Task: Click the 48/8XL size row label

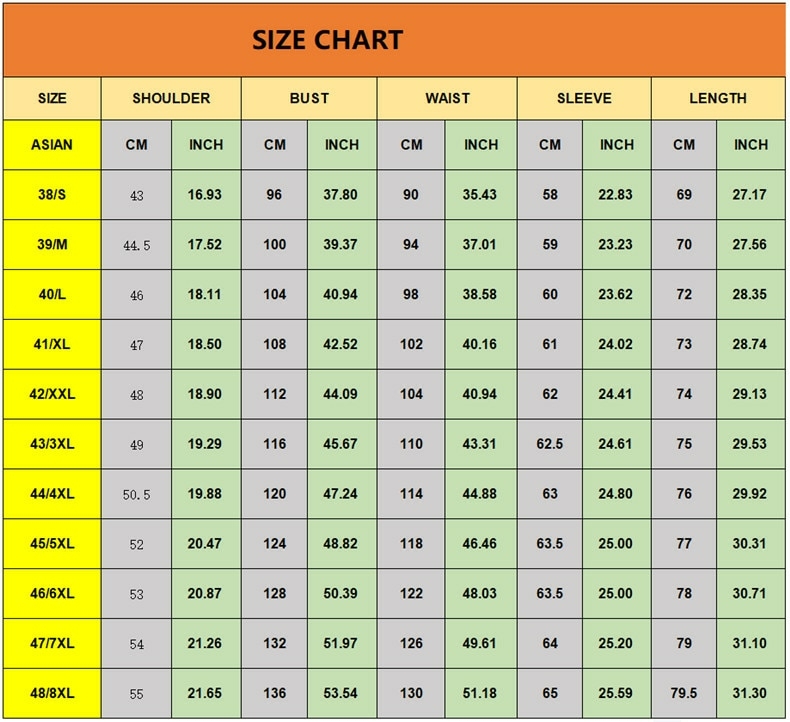Action: click(52, 693)
